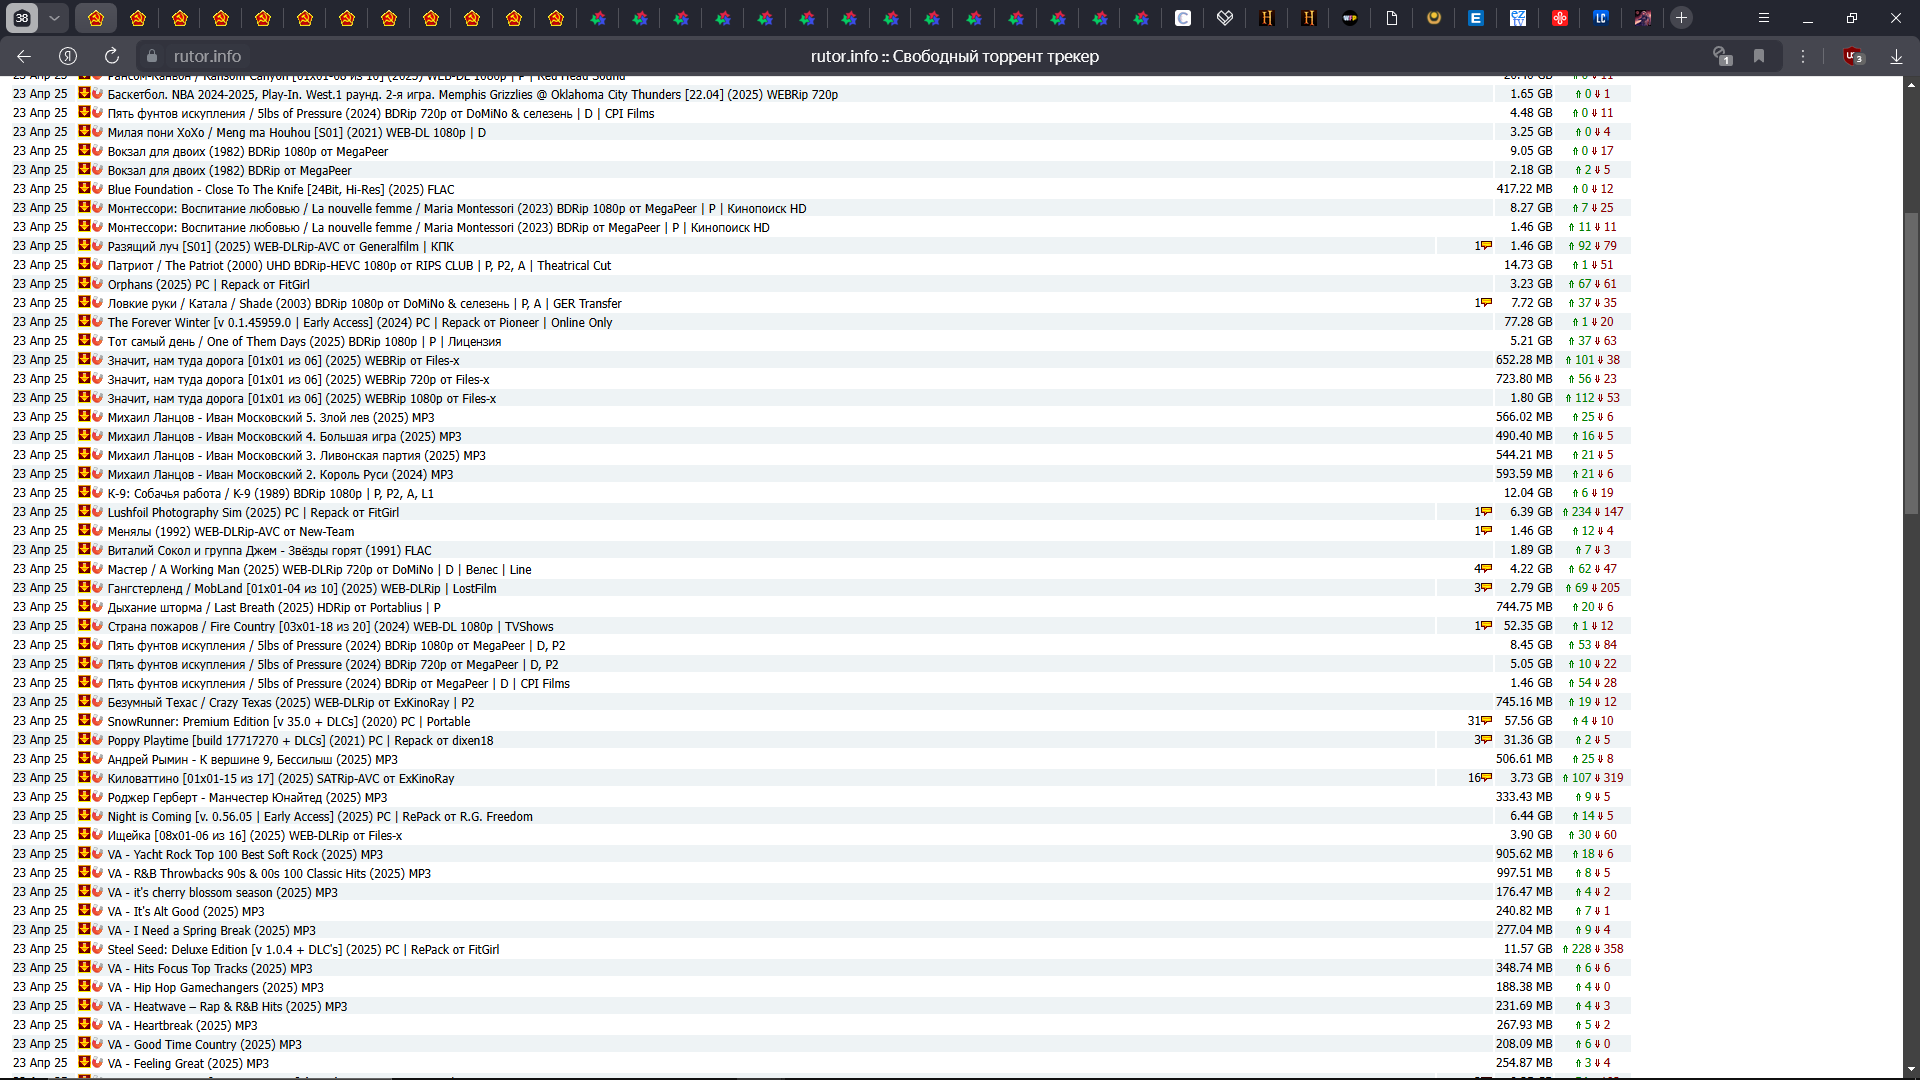
Task: Open magnet link for Steel Seed Deluxe Edition
Action: tap(97, 949)
